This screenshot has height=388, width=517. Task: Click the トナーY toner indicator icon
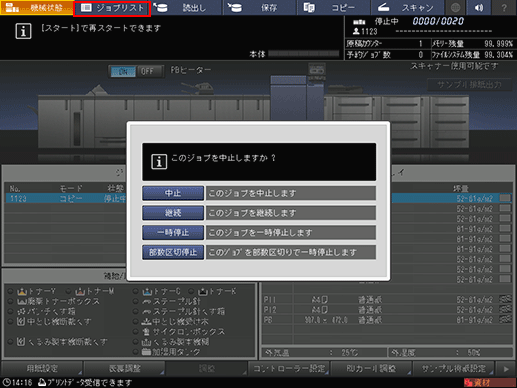[x=22, y=292]
